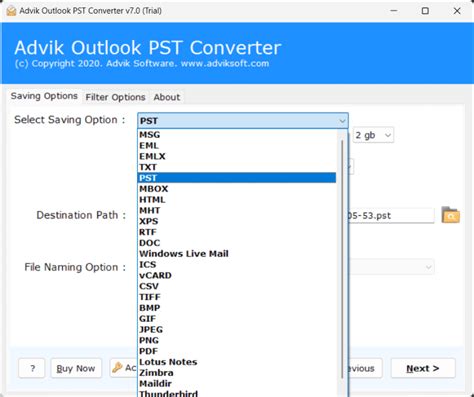This screenshot has height=397, width=474.
Task: Select PNG image format
Action: coord(237,340)
